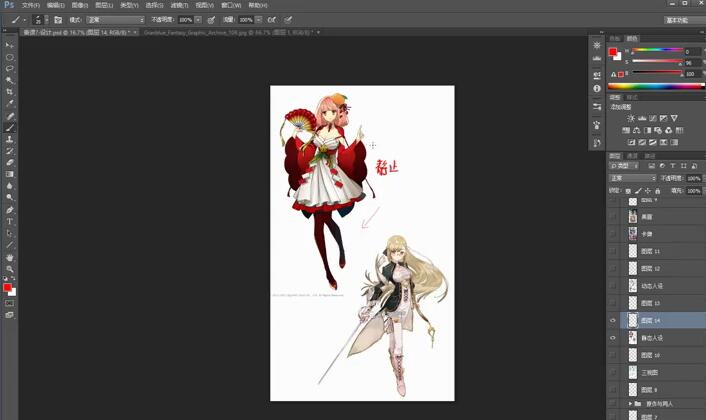
Task: Add a Brightness/Contrast adjustment
Action: point(631,118)
